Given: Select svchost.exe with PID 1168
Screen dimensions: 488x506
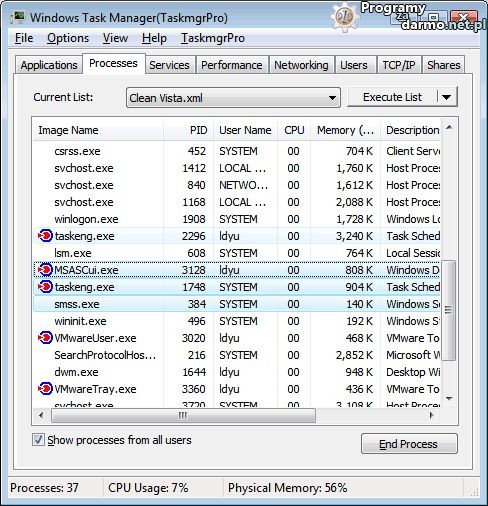Looking at the screenshot, I should pos(237,202).
